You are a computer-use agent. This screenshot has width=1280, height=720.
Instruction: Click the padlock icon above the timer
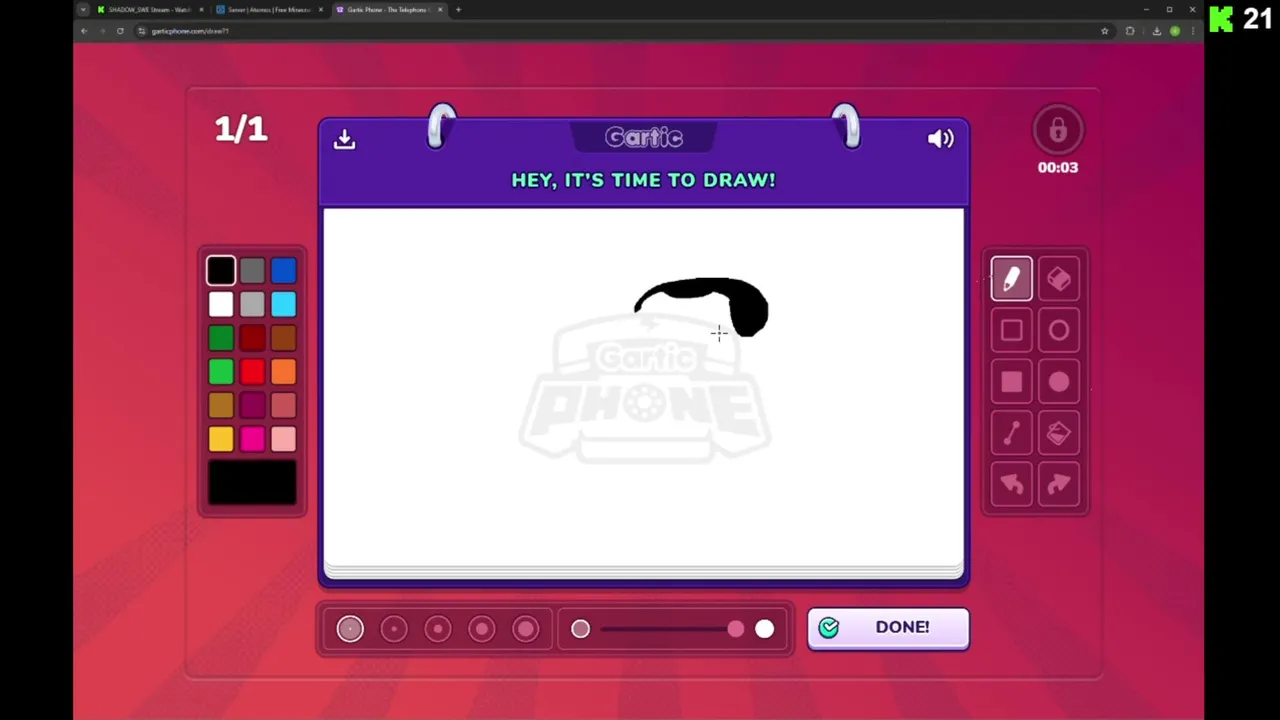pyautogui.click(x=1058, y=131)
